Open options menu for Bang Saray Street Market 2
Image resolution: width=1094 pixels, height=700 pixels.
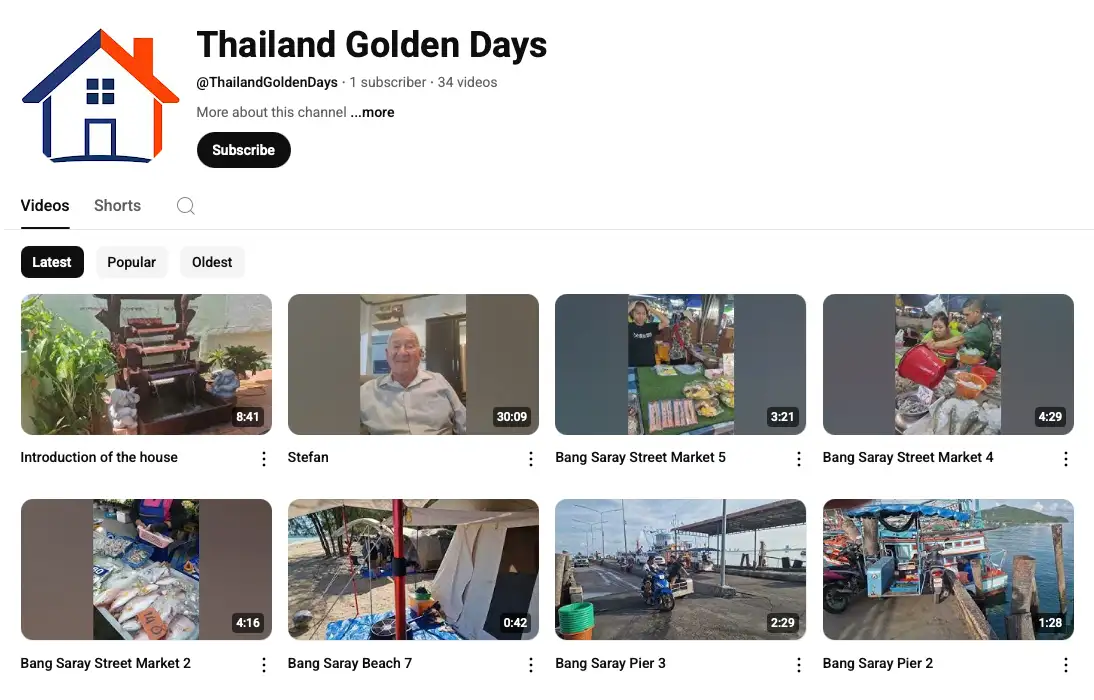[x=264, y=665]
